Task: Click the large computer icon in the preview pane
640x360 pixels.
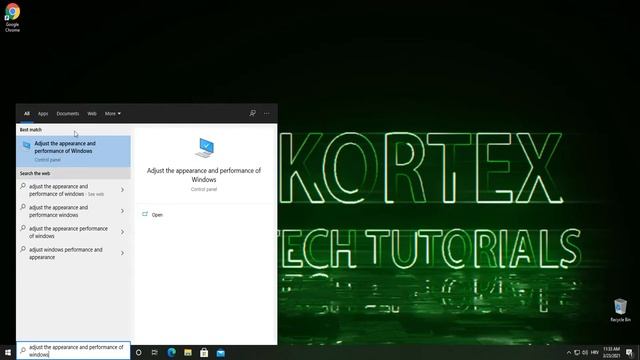Action: click(205, 148)
